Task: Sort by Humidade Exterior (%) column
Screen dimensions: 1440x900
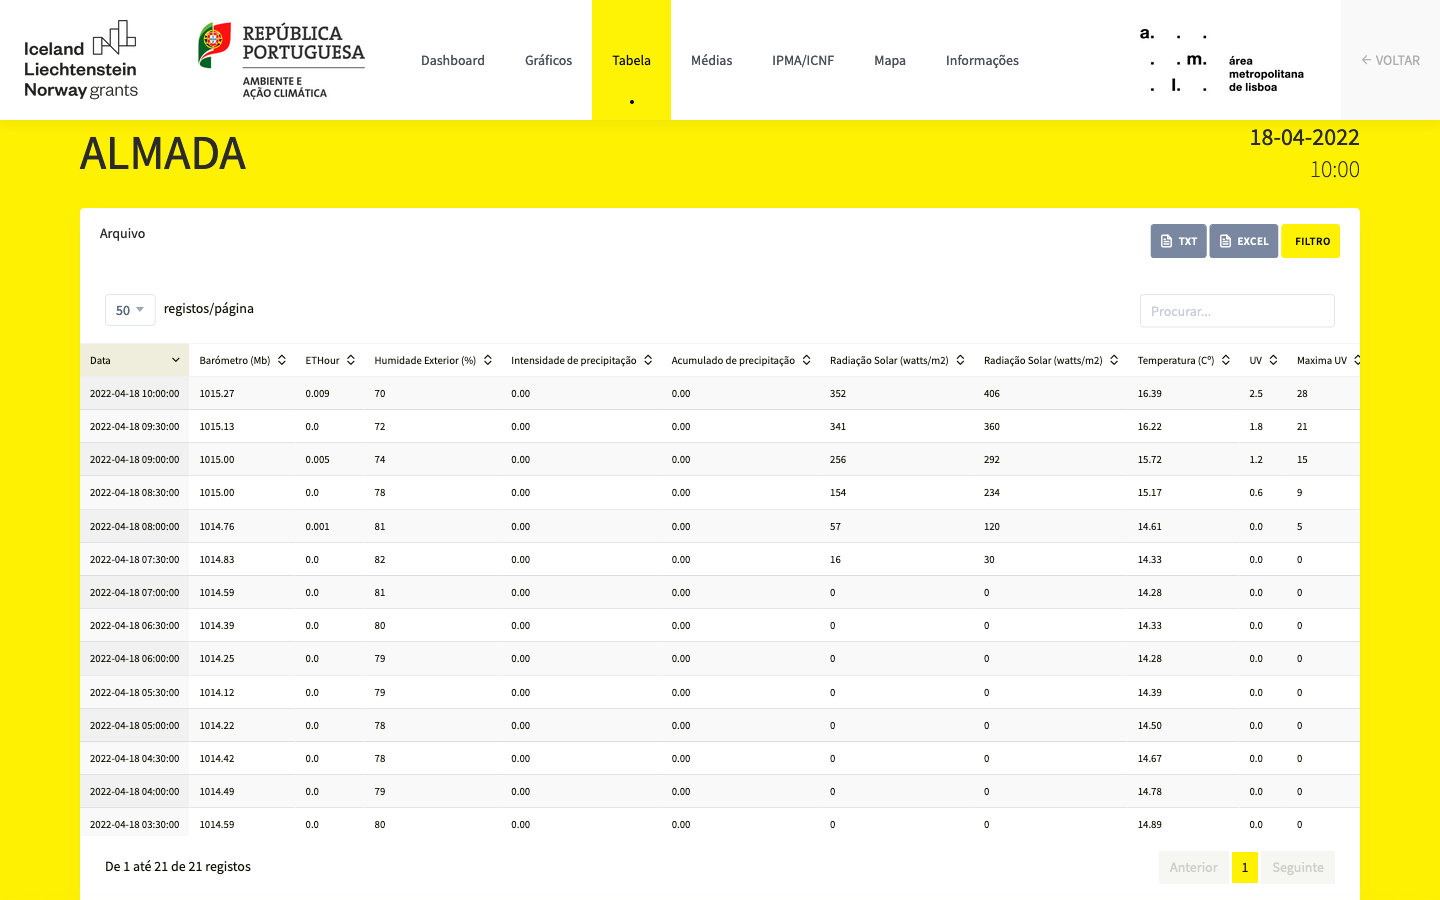Action: coord(433,360)
